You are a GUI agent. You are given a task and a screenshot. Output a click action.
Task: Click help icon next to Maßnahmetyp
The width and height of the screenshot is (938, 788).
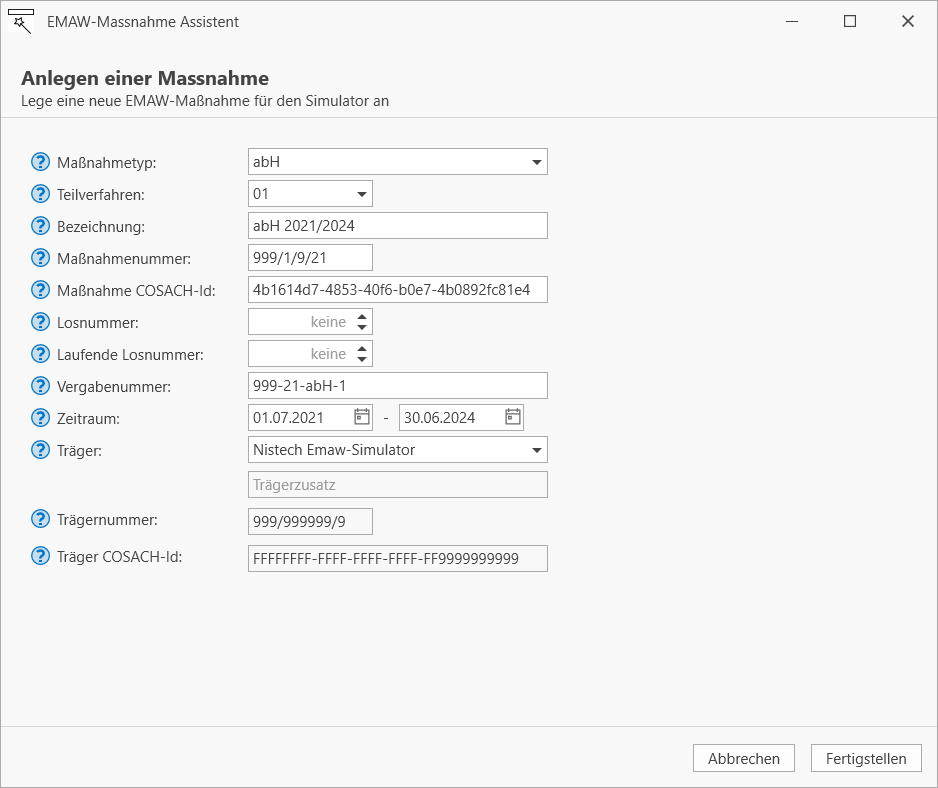click(x=40, y=162)
